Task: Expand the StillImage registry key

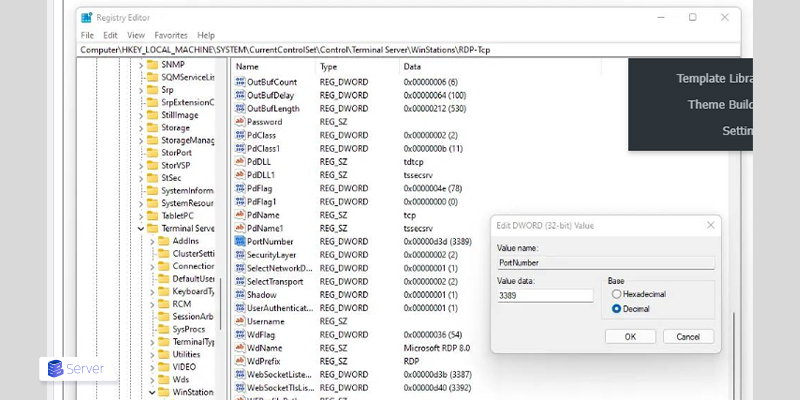Action: pos(141,115)
